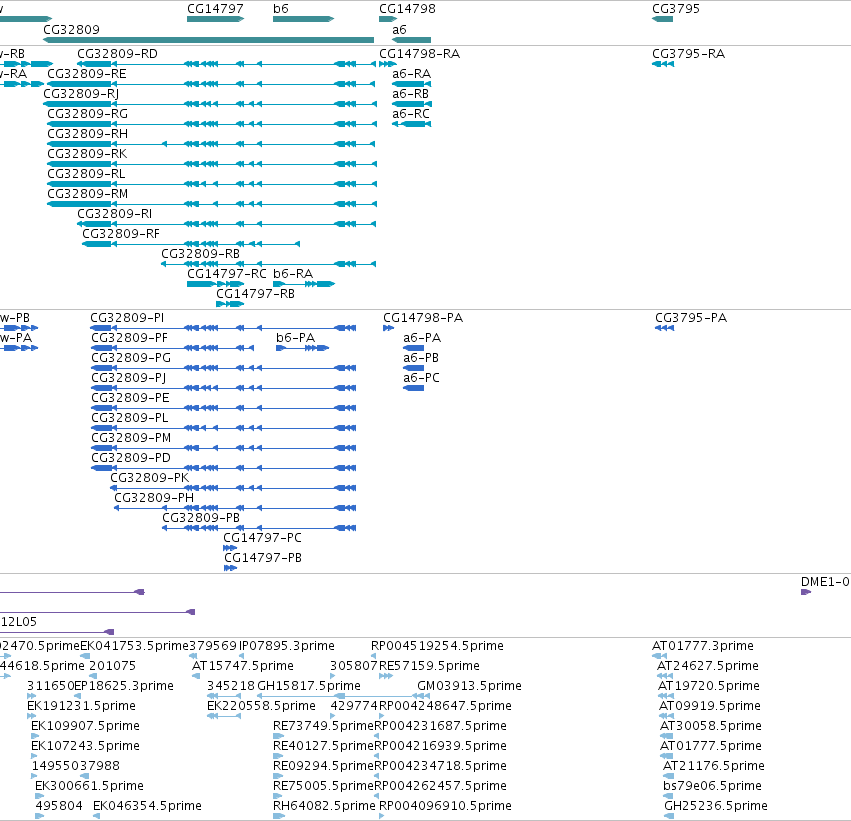Click protein CG32809-PL
This screenshot has width=851, height=821.
tap(223, 428)
